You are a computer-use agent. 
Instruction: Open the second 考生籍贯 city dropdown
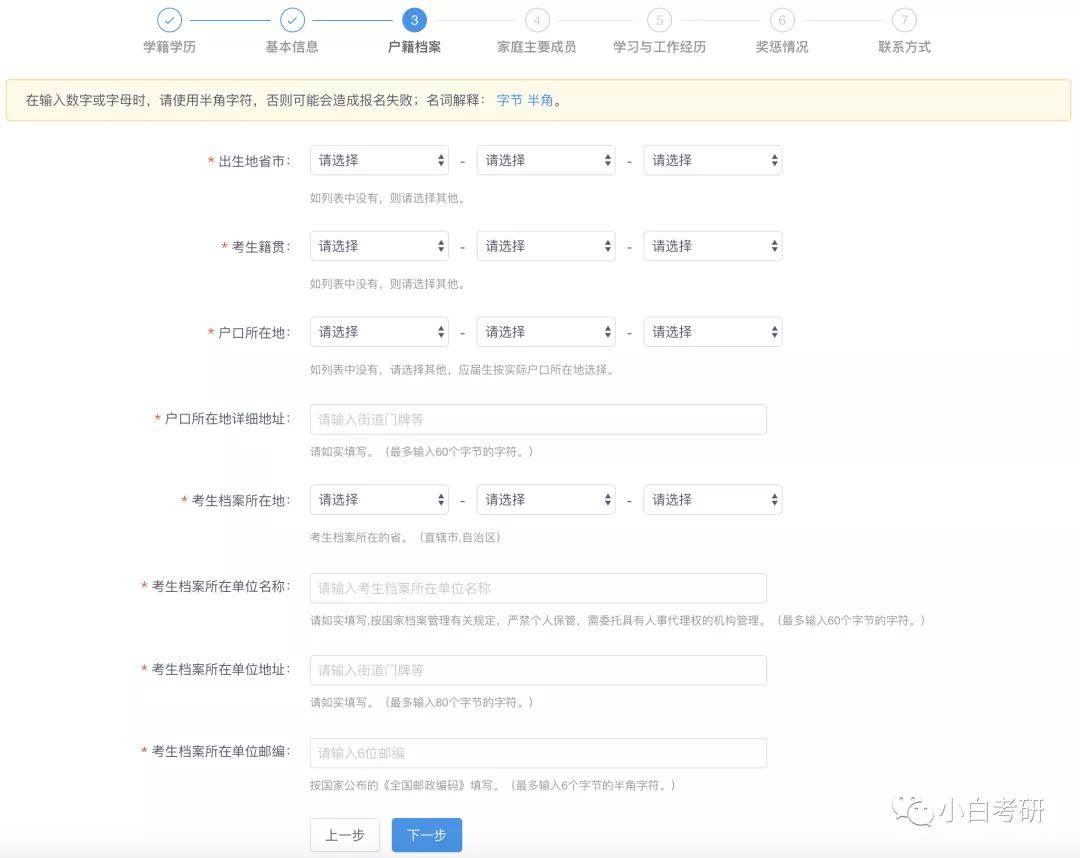[546, 245]
